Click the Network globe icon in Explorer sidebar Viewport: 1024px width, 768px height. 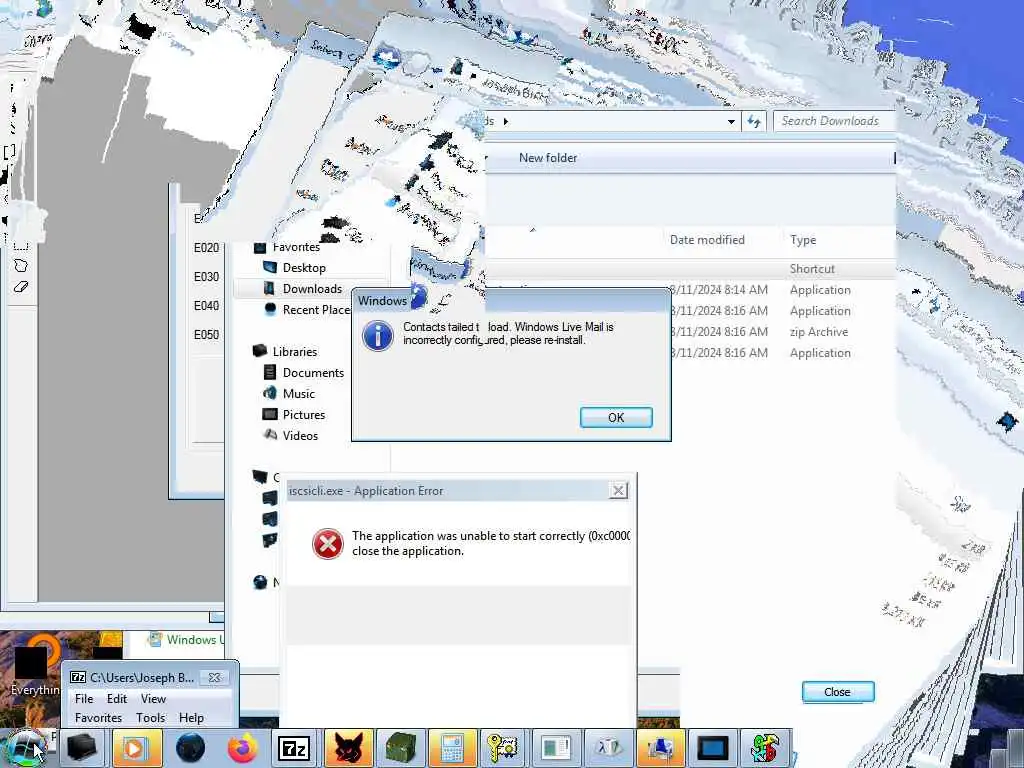point(260,582)
